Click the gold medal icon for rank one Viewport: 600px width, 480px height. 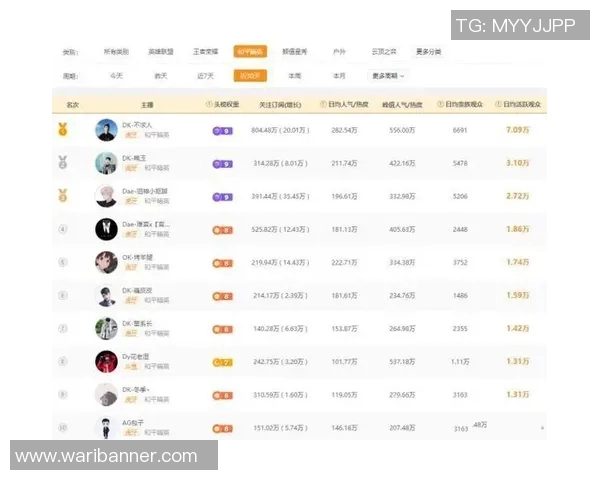63,130
